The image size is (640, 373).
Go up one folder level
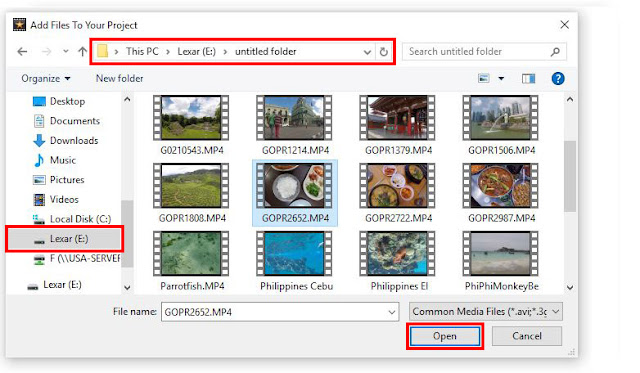click(x=82, y=51)
